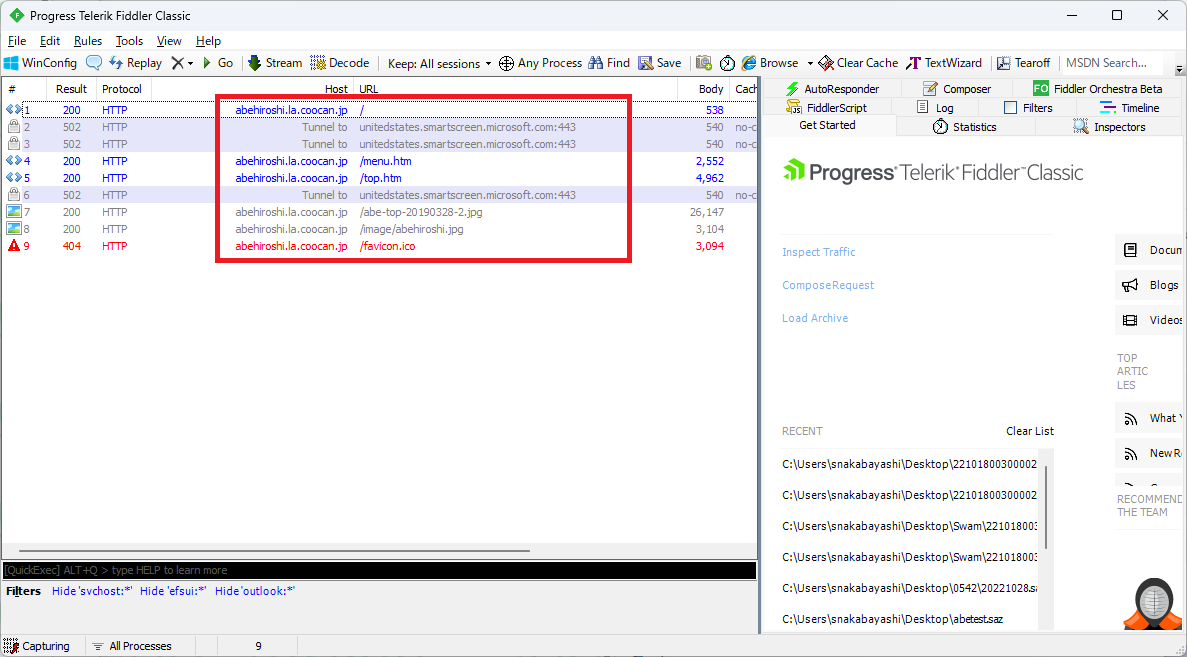Screen dimensions: 1187x657
Task: Click the Go resume button
Action: [218, 63]
